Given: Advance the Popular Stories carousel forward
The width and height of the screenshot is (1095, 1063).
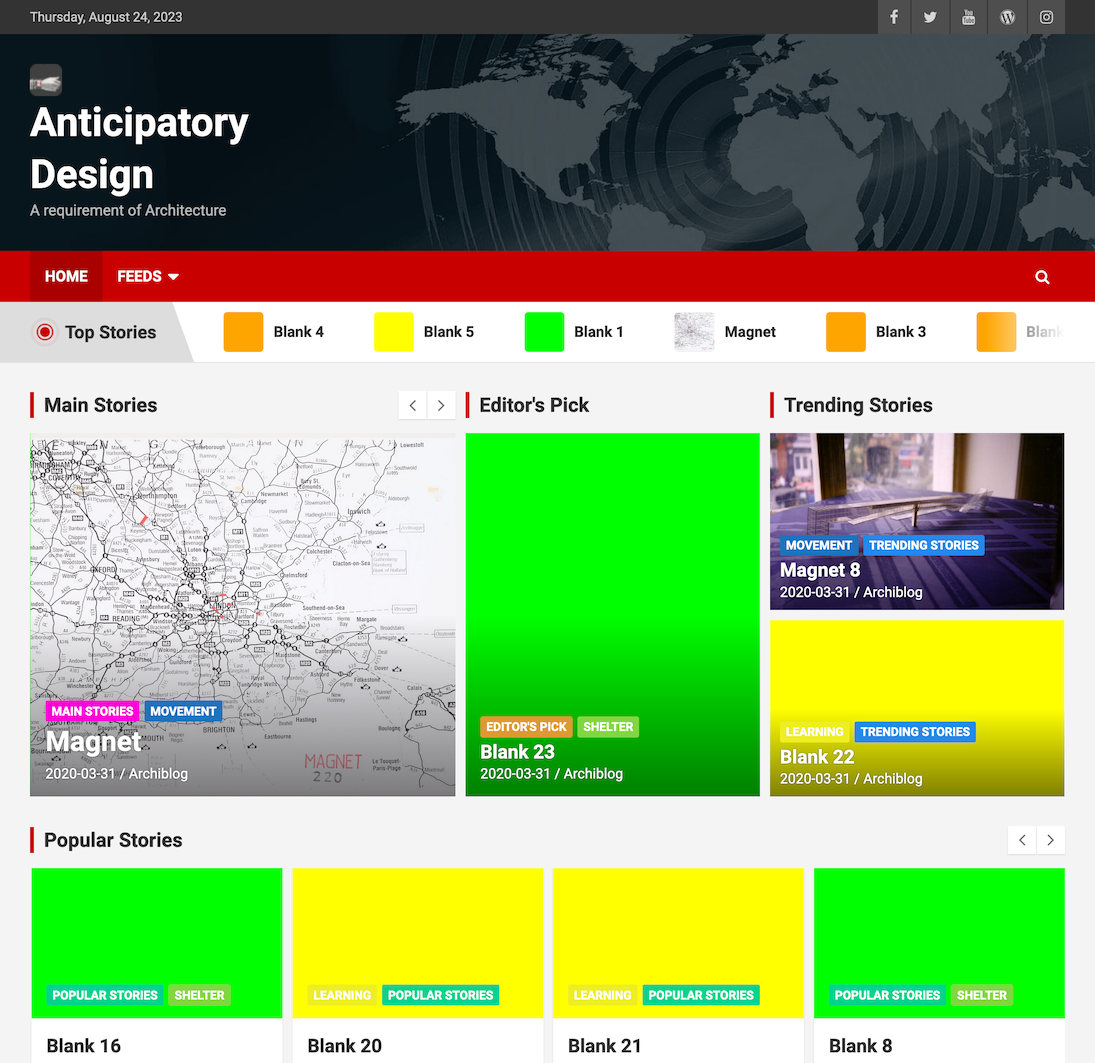Looking at the screenshot, I should [x=1050, y=840].
